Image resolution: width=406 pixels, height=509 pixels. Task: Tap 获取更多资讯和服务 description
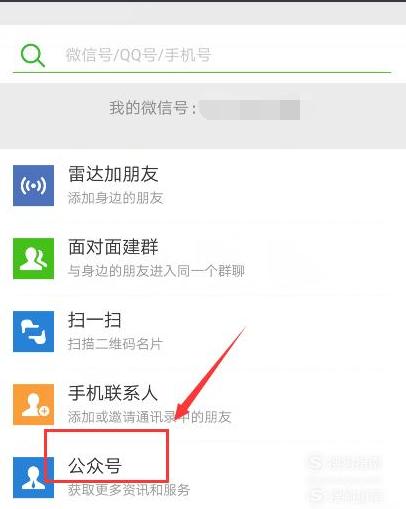(x=129, y=490)
